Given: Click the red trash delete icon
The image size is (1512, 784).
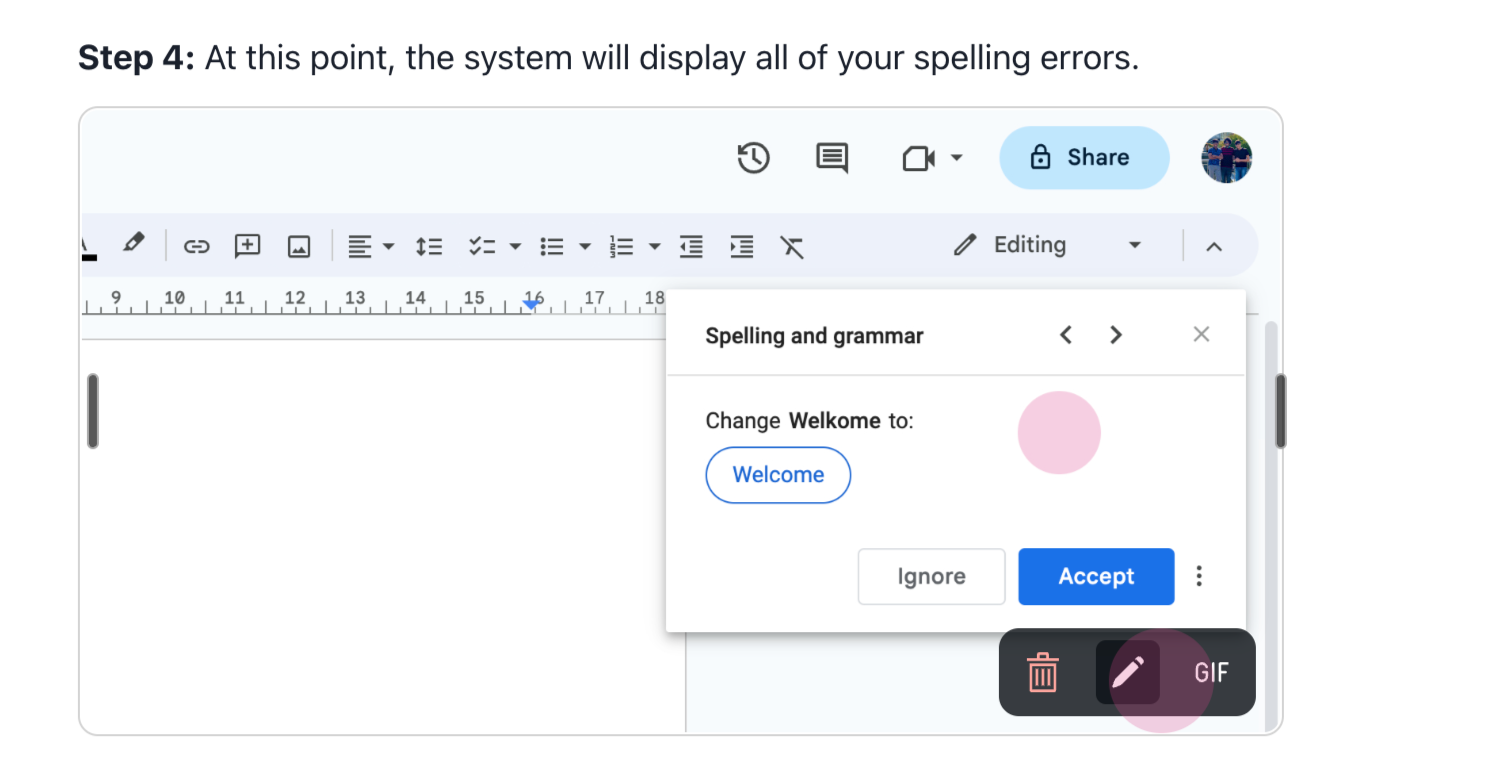Looking at the screenshot, I should coord(1043,672).
